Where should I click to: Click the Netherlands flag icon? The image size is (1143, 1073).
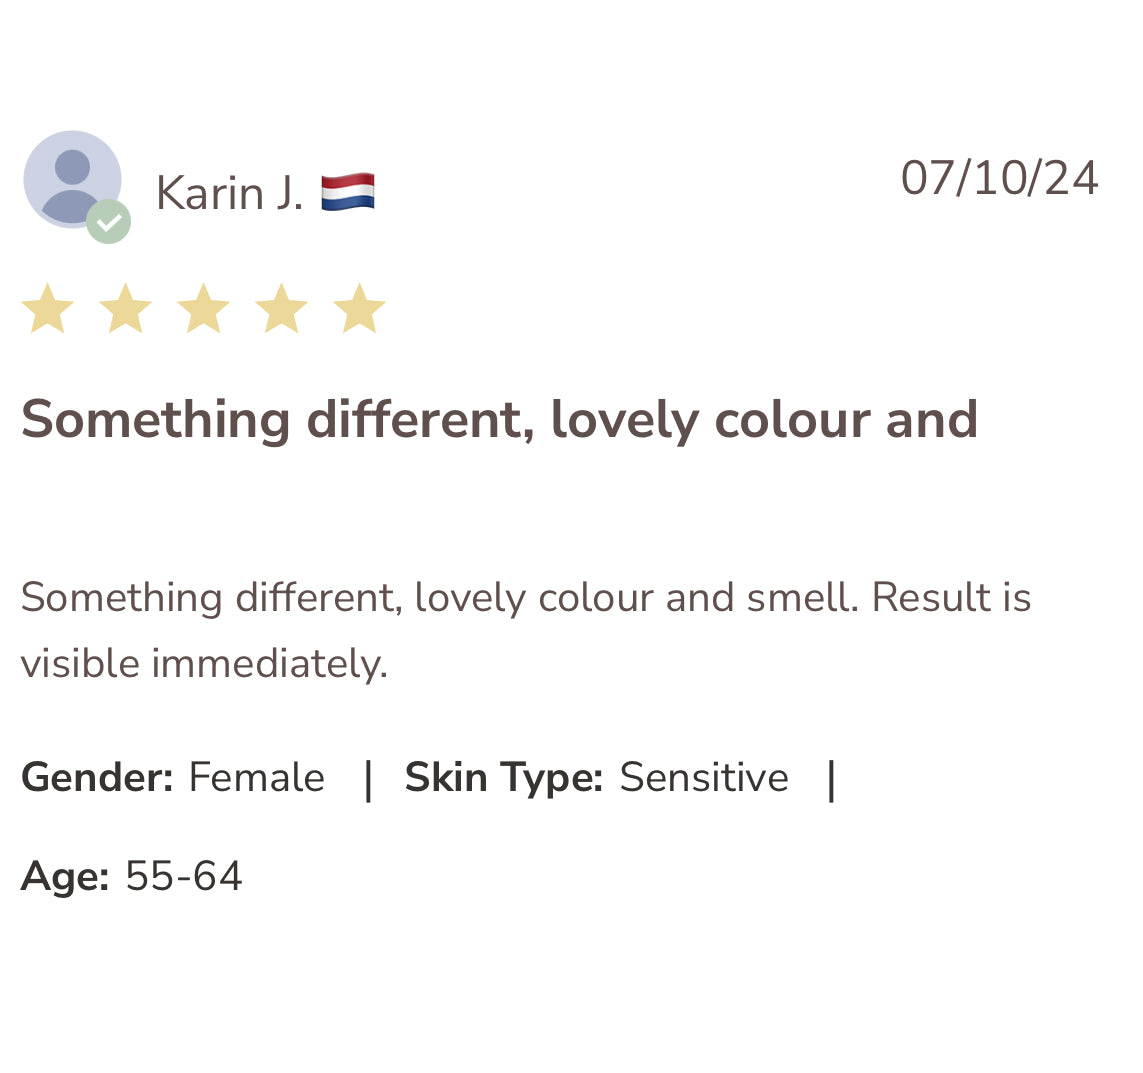[348, 192]
